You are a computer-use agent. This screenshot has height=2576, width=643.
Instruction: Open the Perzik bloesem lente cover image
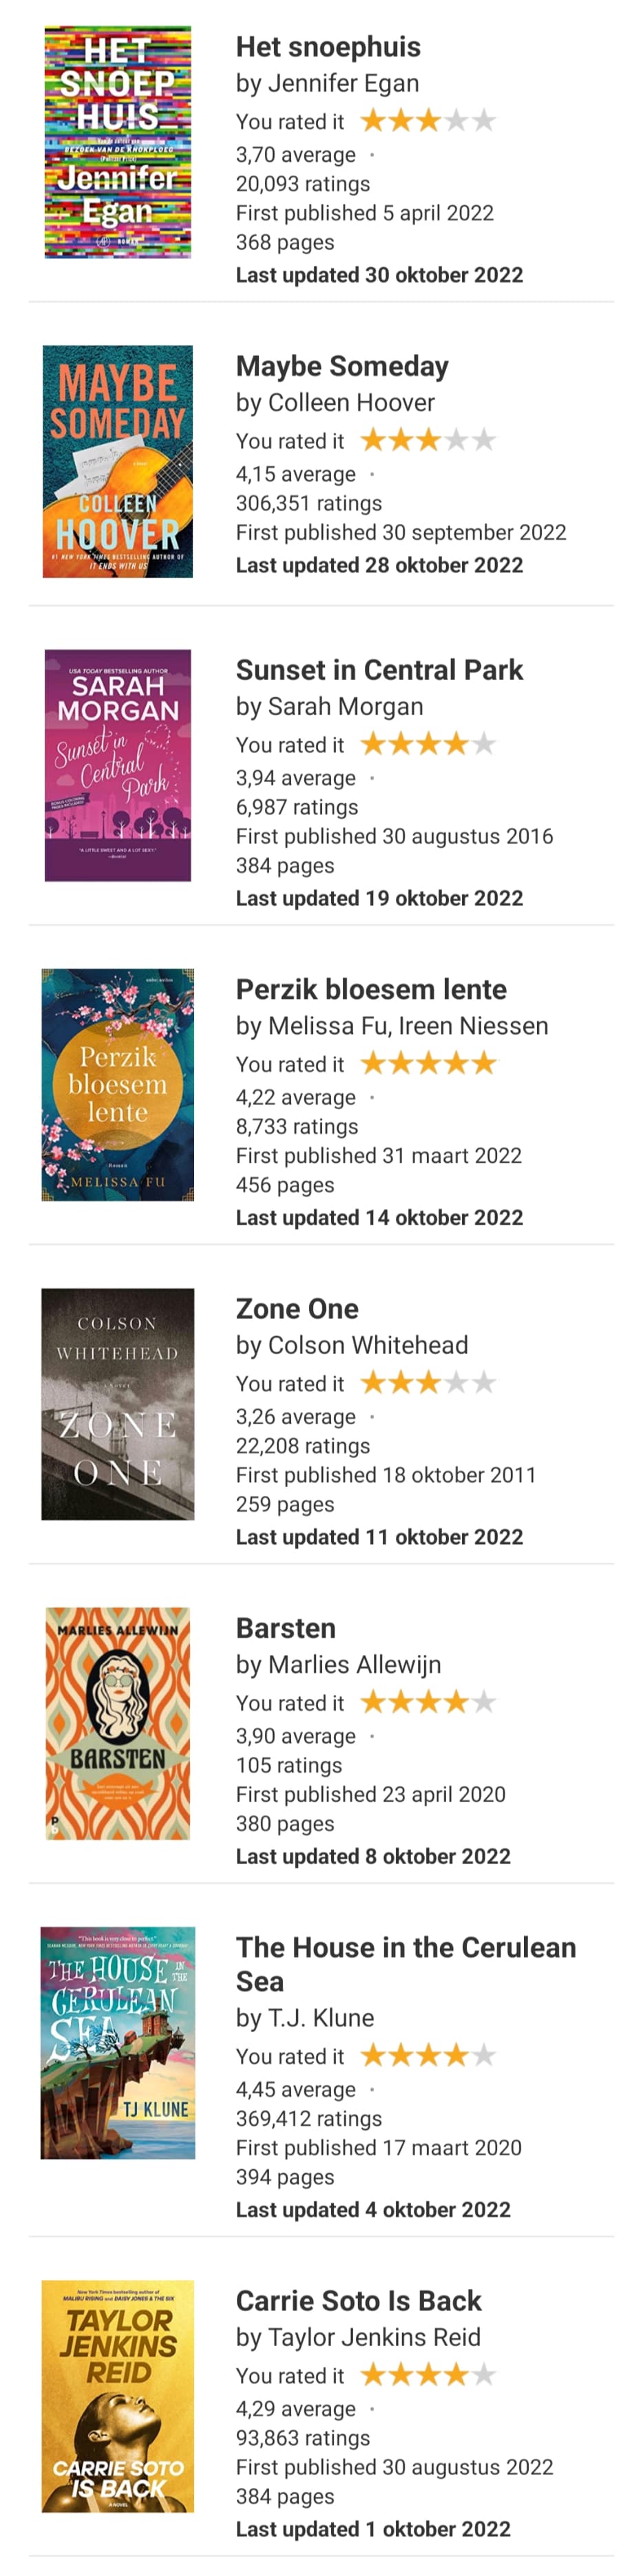(118, 1084)
